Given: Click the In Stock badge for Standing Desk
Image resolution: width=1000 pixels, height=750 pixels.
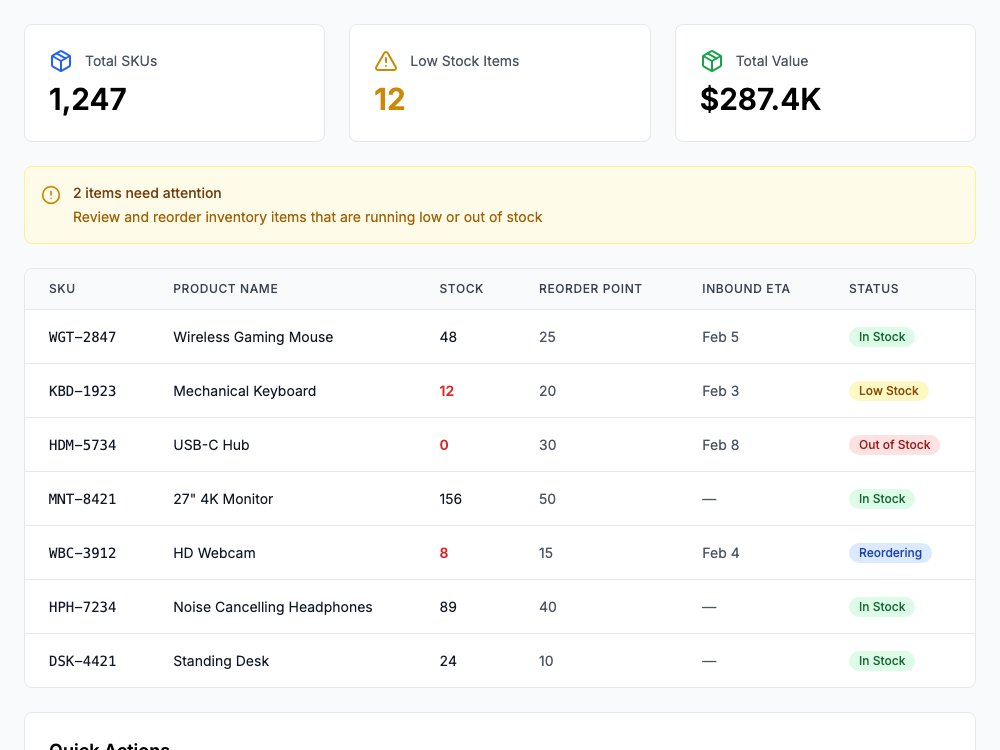Looking at the screenshot, I should 881,661.
